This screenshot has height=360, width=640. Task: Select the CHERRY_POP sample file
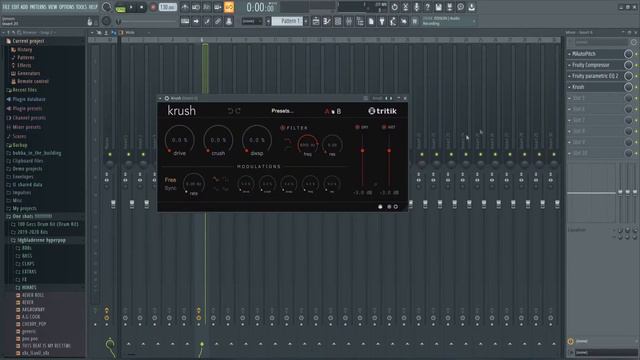(x=34, y=324)
